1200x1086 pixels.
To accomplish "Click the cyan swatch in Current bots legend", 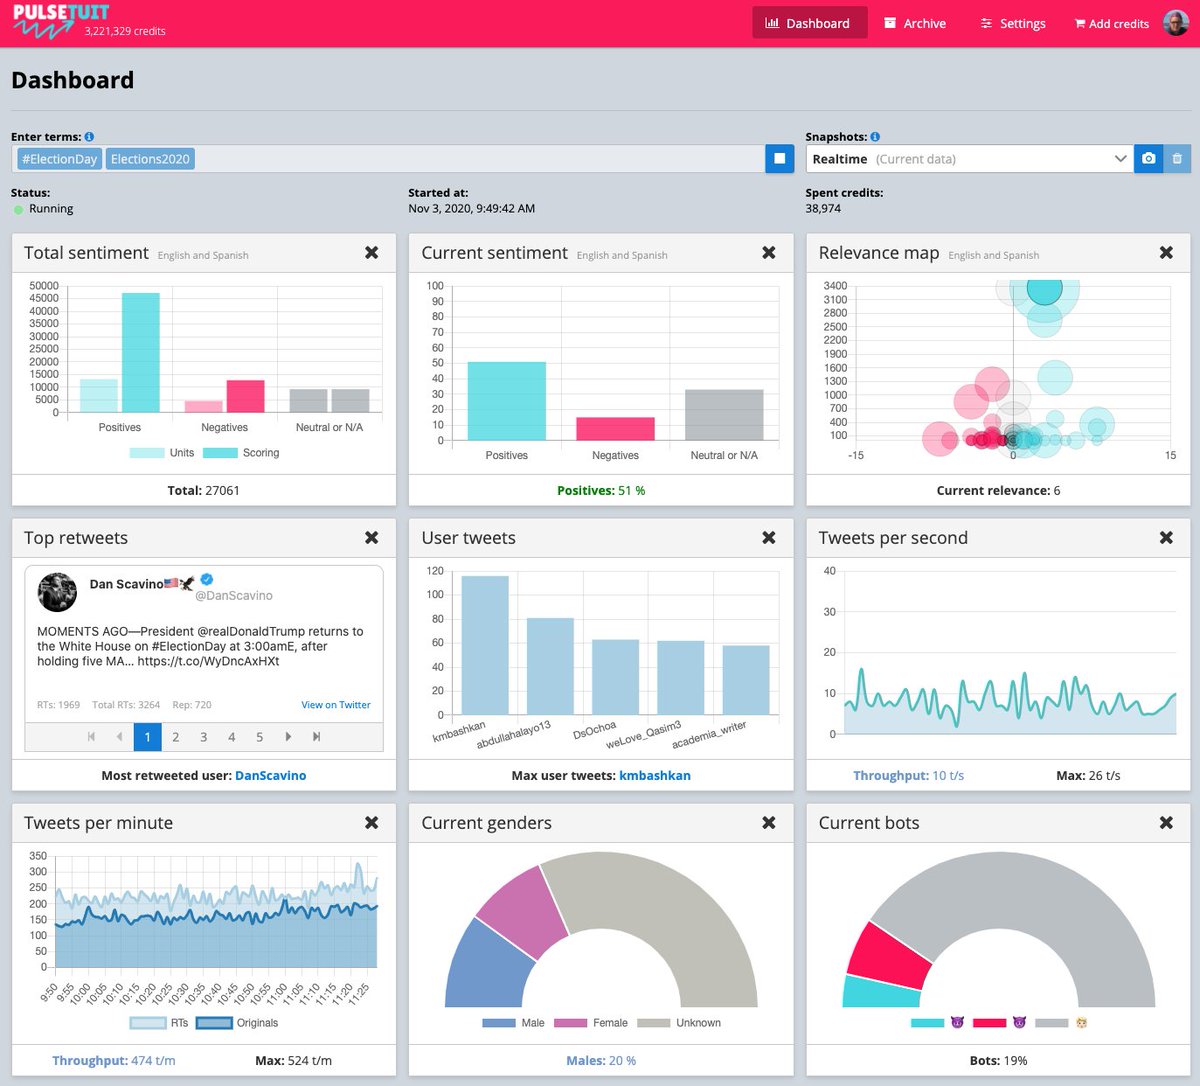I will pos(927,1023).
